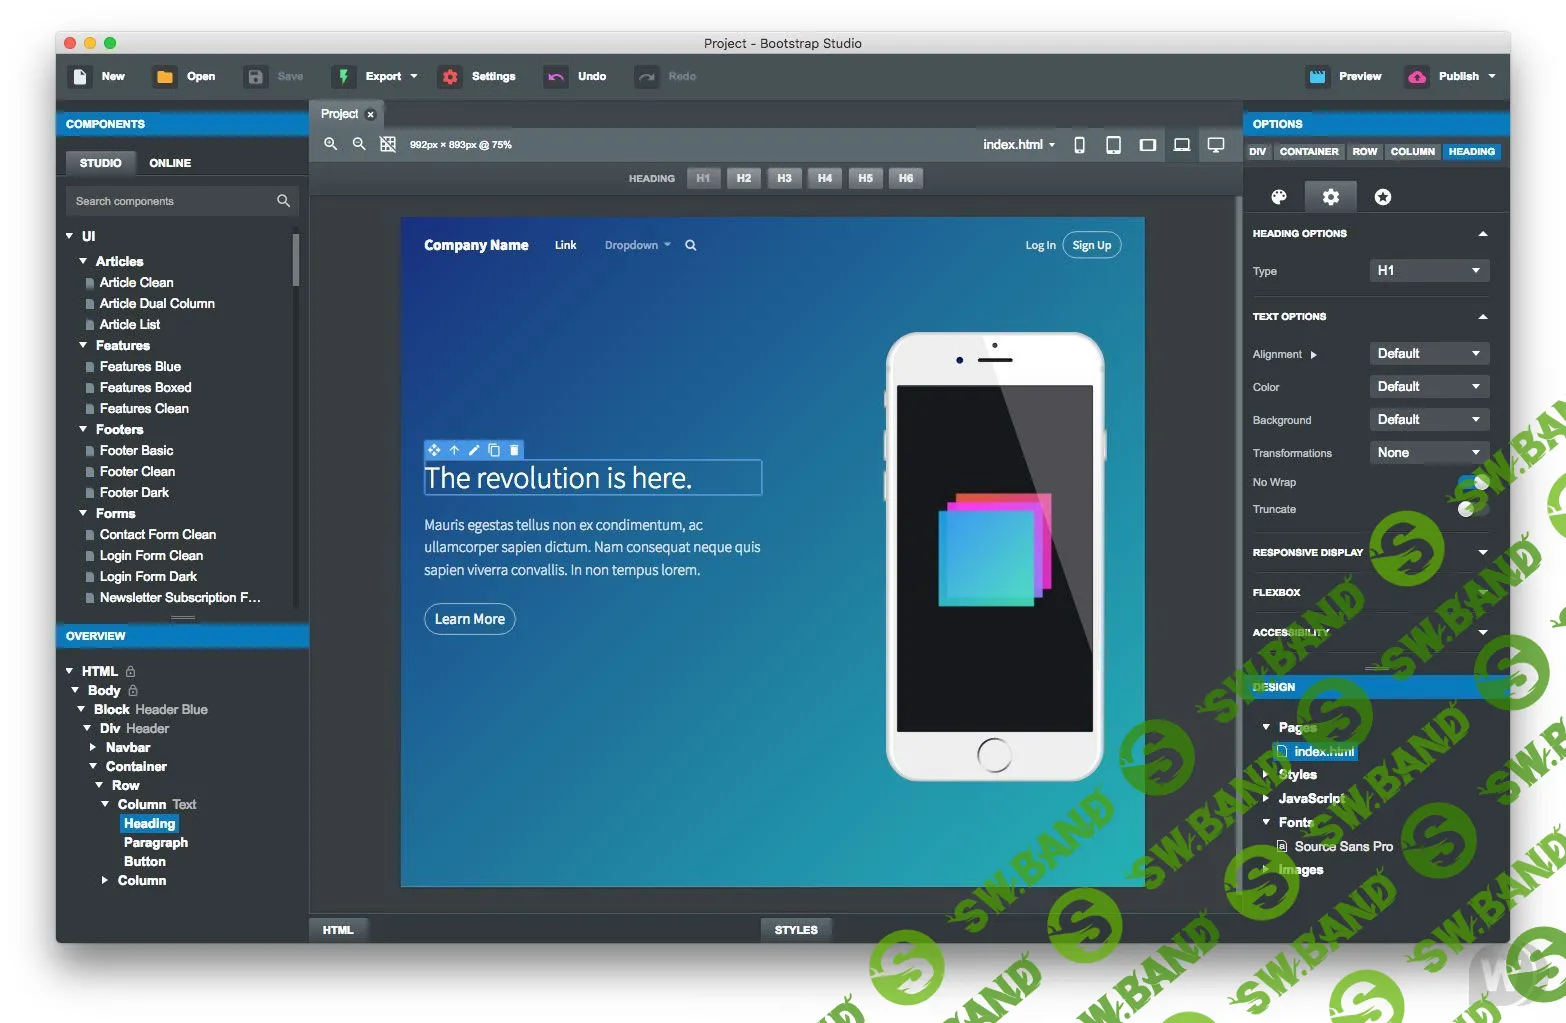Switch to the Online components tab

pos(169,163)
